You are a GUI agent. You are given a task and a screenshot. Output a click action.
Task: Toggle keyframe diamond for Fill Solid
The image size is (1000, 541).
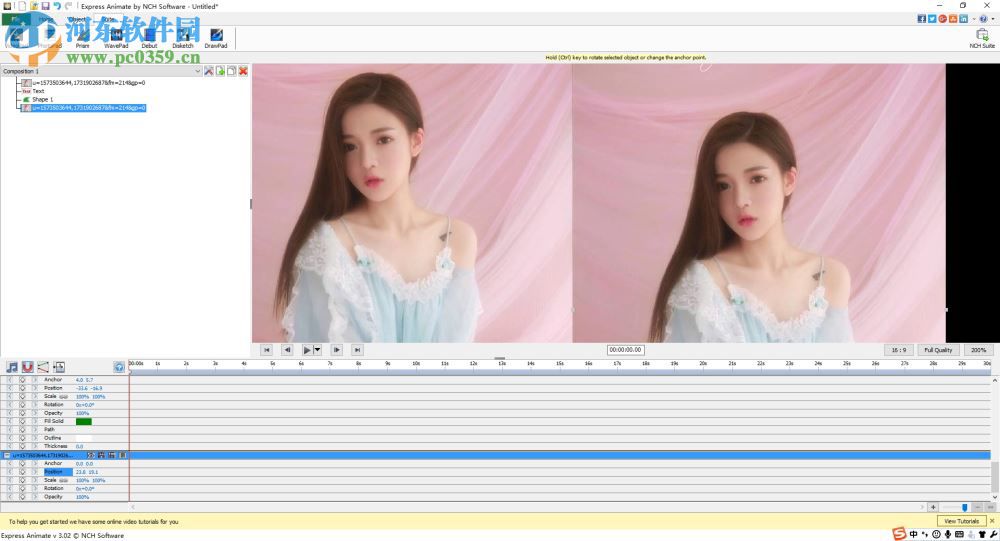[22, 421]
